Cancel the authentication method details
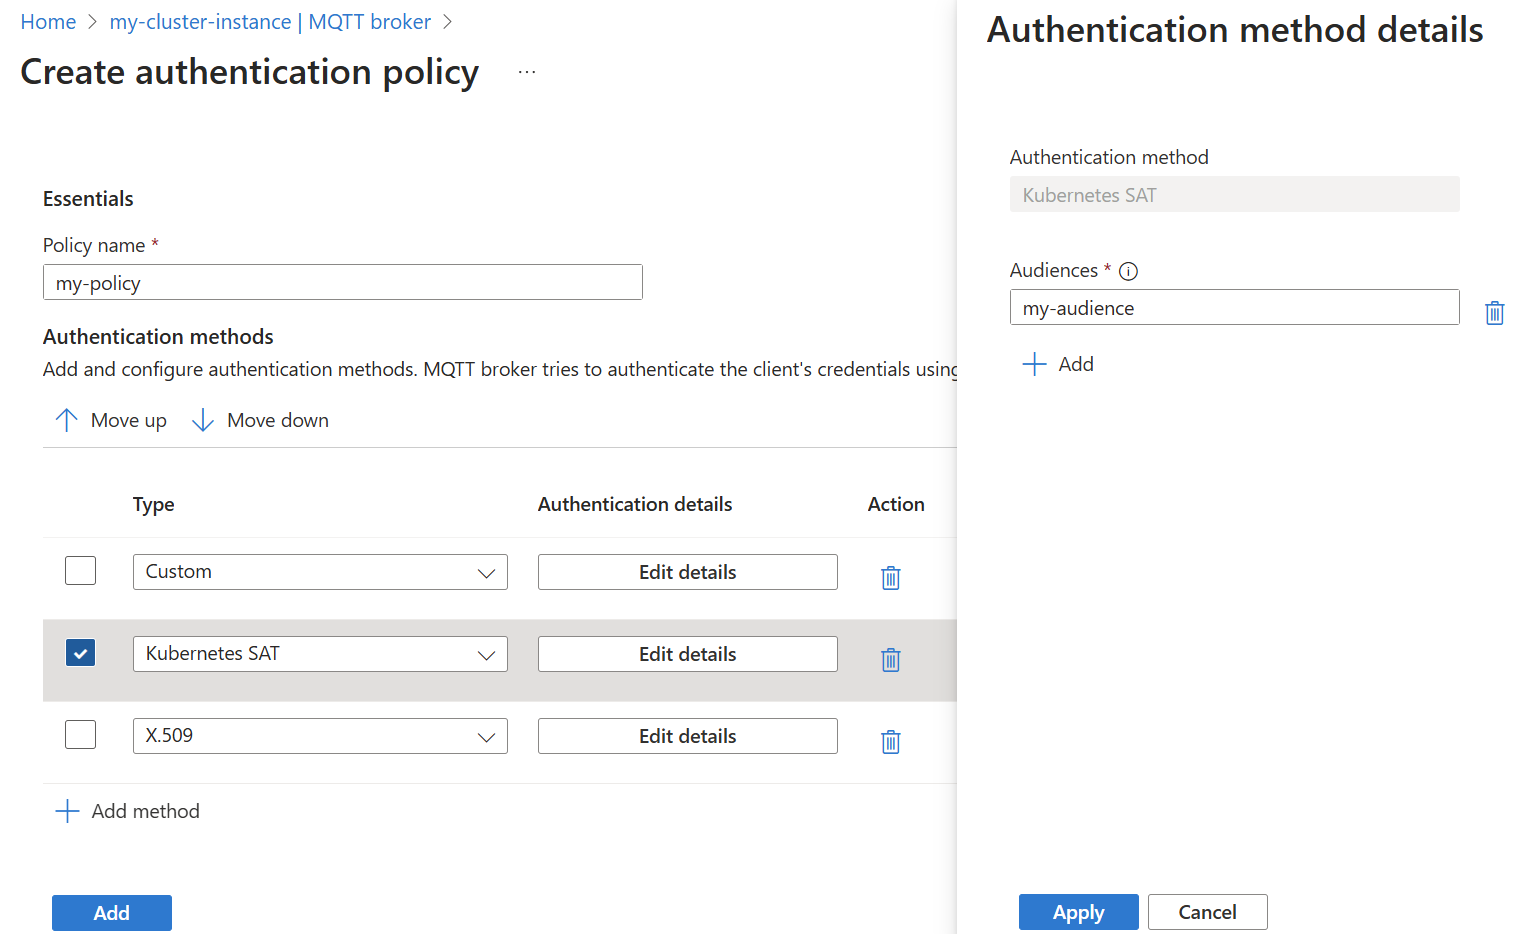 (1207, 911)
